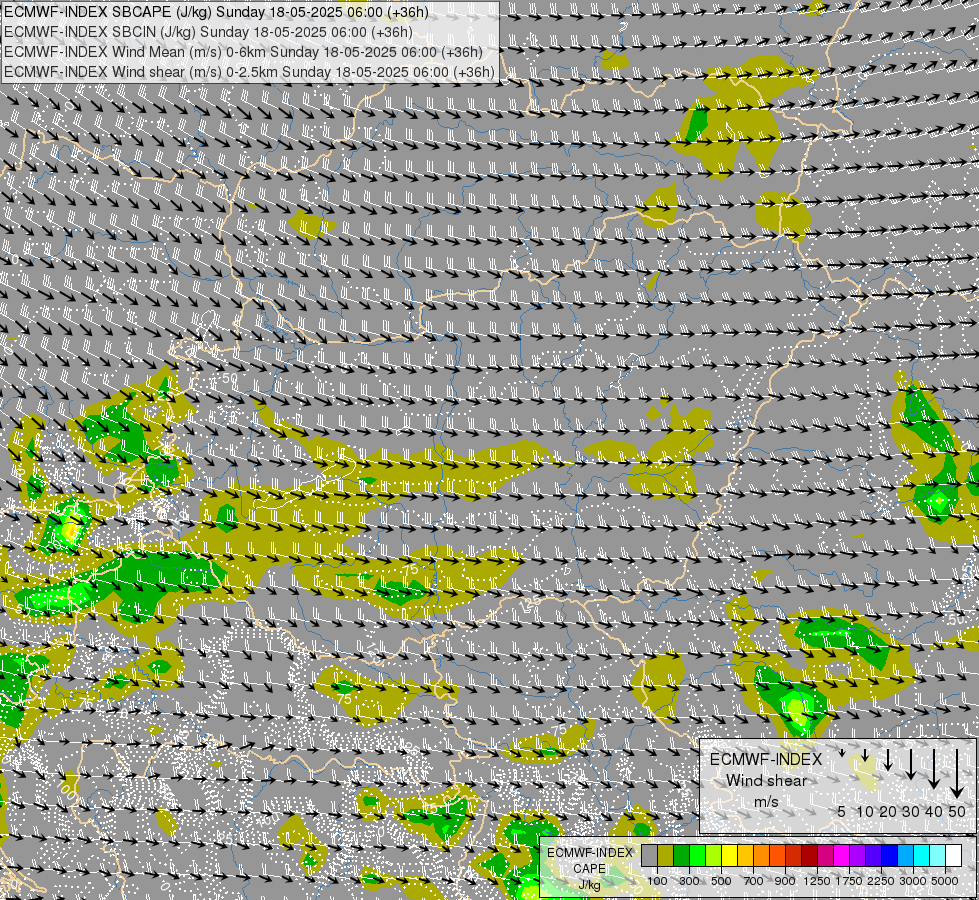
Task: Select the pure yellow CAPE legend swatch
Action: point(730,855)
